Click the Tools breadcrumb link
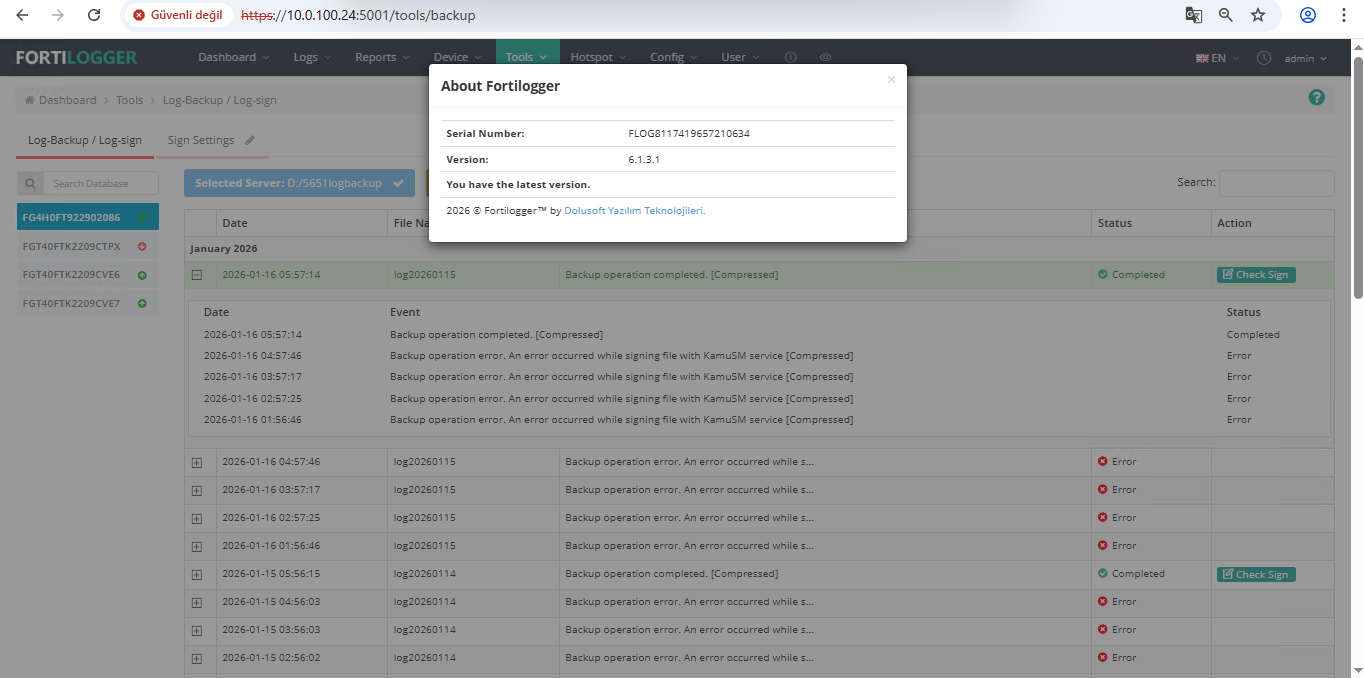This screenshot has width=1364, height=678. tap(130, 100)
